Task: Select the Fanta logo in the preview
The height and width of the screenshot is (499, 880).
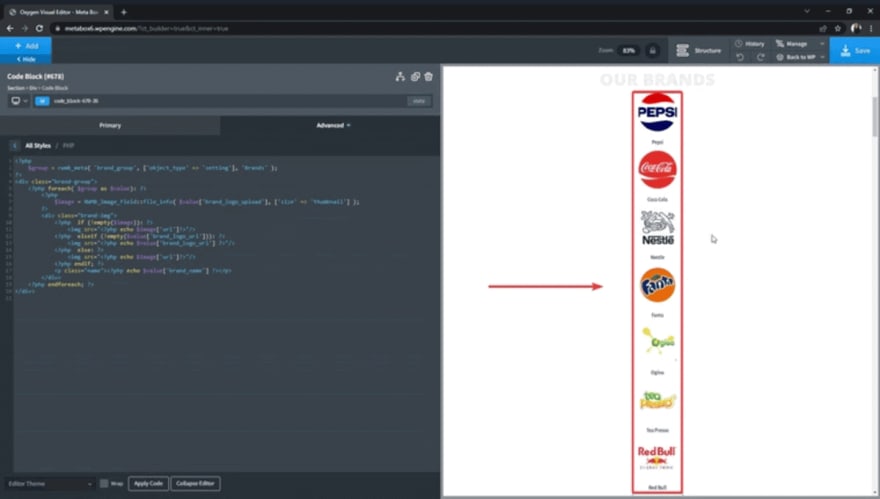Action: 657,285
